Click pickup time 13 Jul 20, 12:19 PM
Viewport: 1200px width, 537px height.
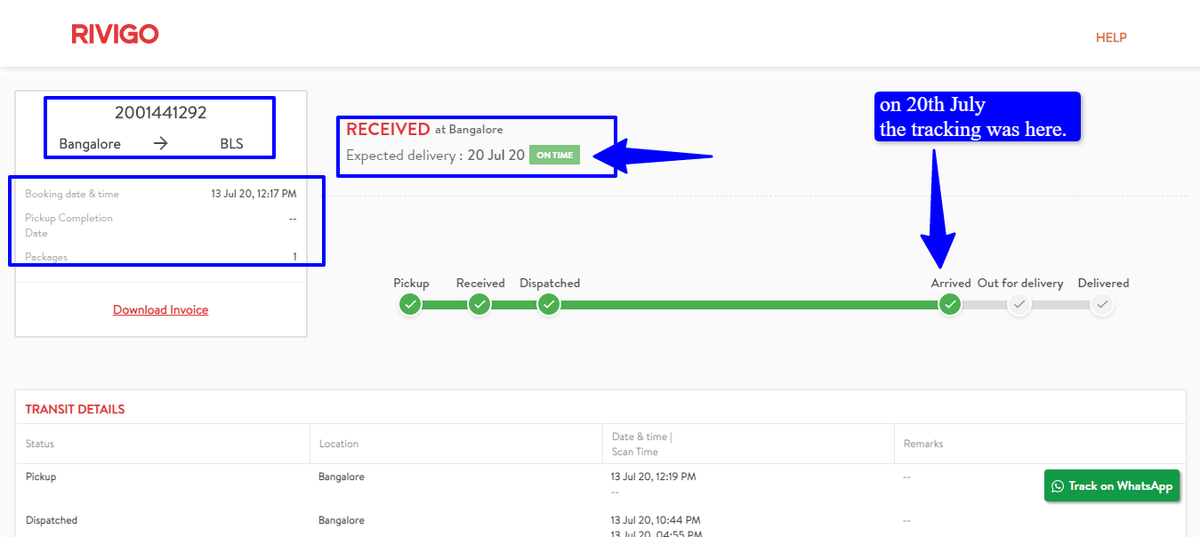(x=654, y=477)
